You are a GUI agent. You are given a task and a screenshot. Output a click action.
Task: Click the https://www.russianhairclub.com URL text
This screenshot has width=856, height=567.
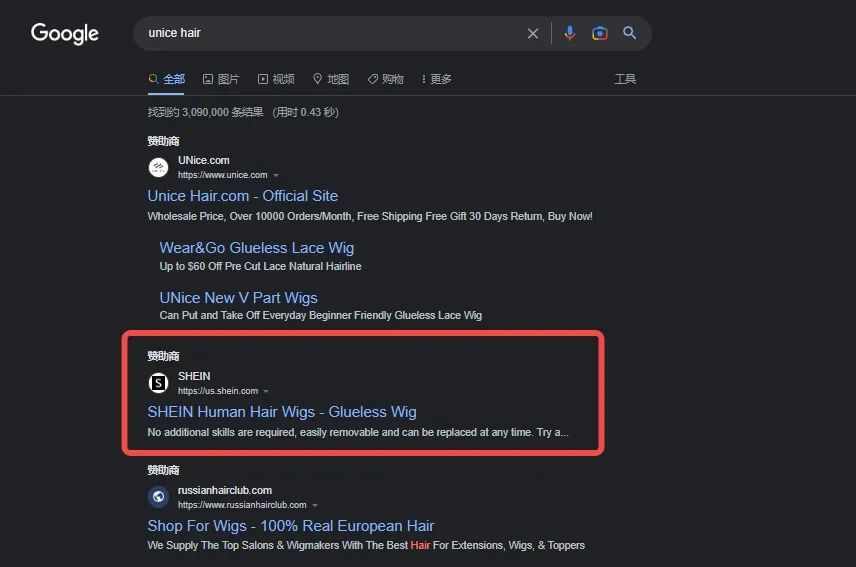(x=242, y=505)
